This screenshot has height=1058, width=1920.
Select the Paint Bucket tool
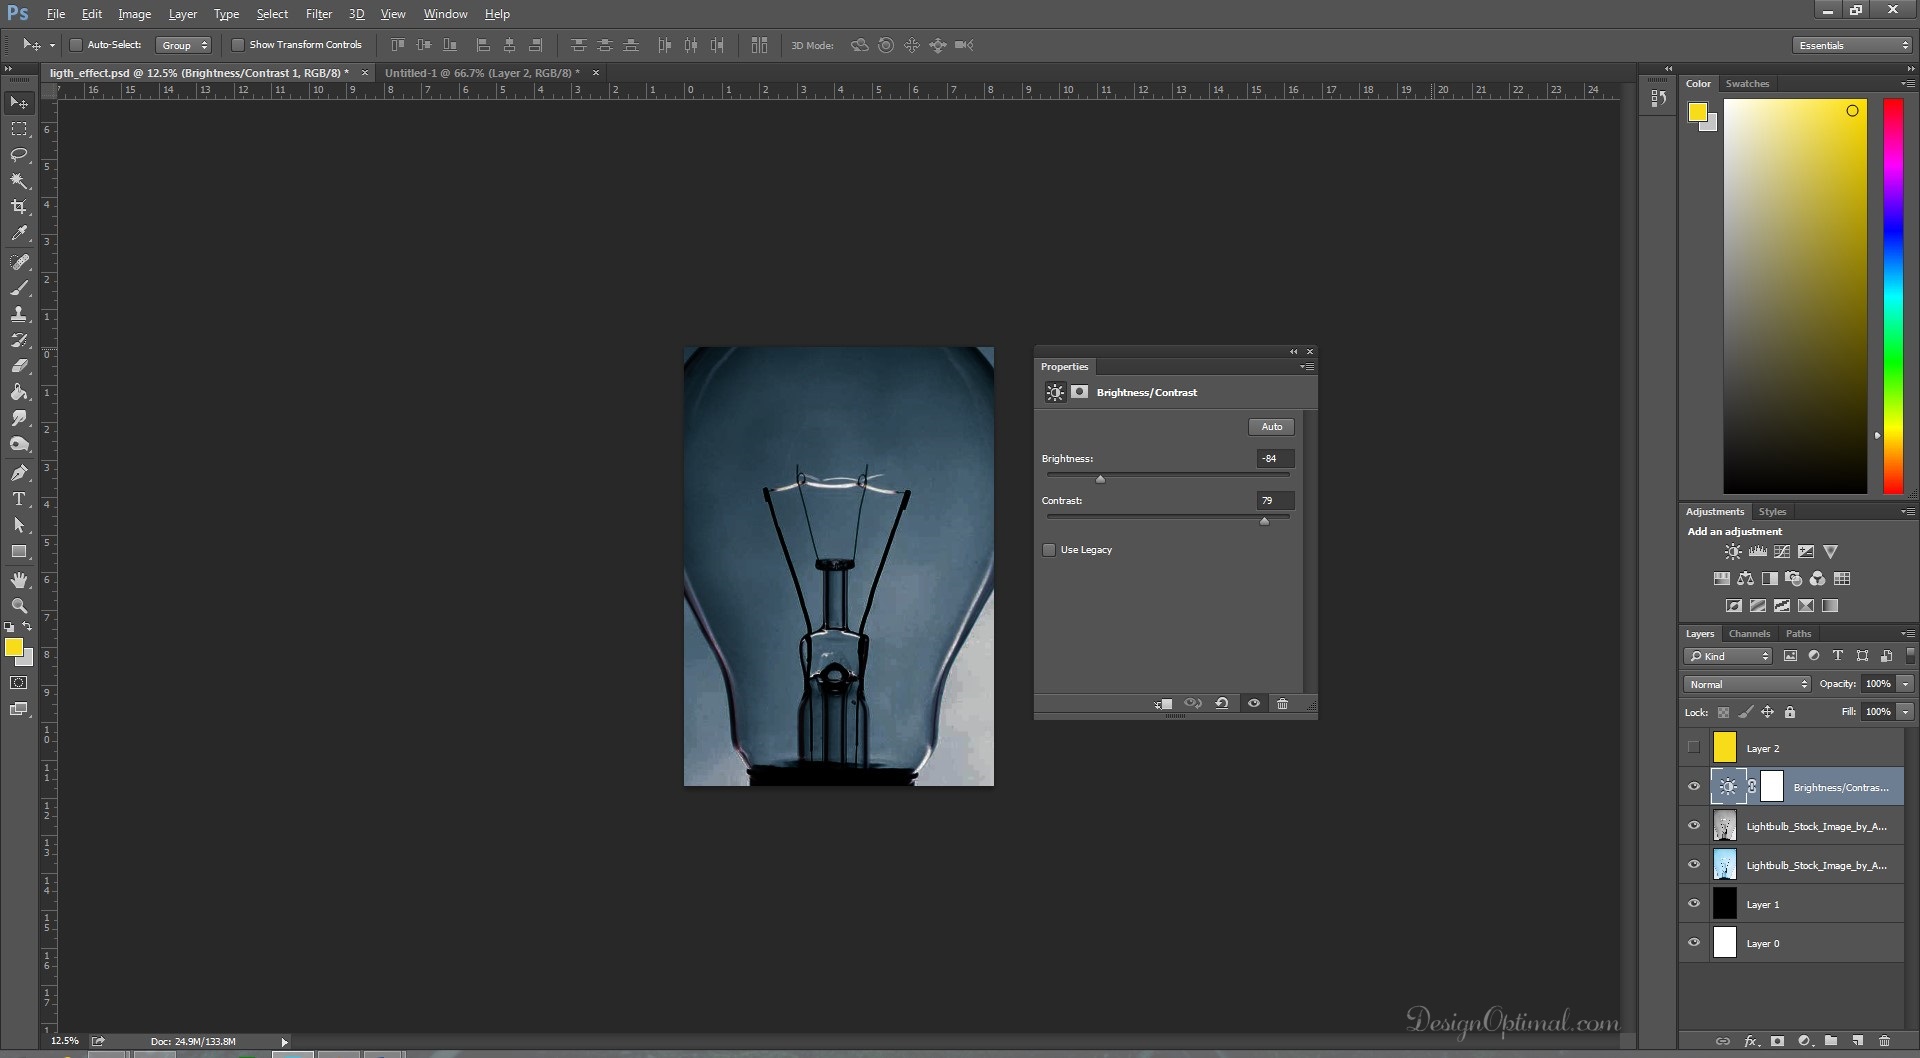pos(19,392)
